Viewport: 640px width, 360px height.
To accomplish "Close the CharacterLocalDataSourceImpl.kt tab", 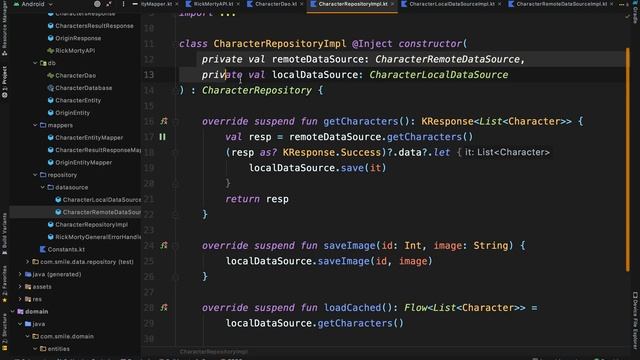I will 500,4.
